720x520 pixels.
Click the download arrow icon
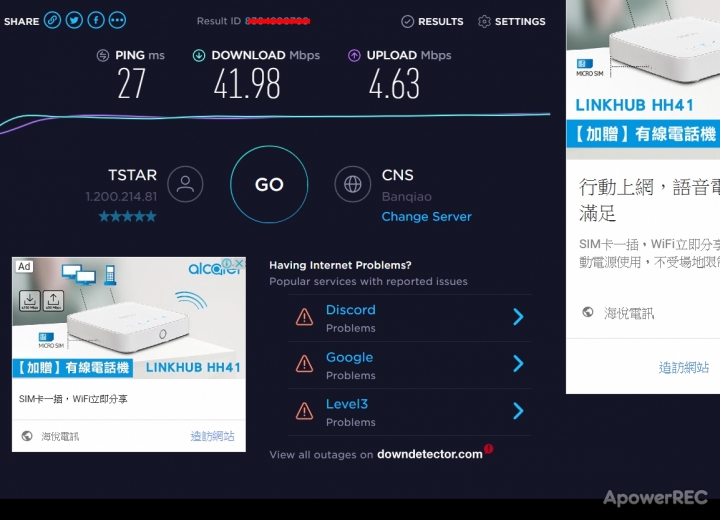(x=199, y=56)
